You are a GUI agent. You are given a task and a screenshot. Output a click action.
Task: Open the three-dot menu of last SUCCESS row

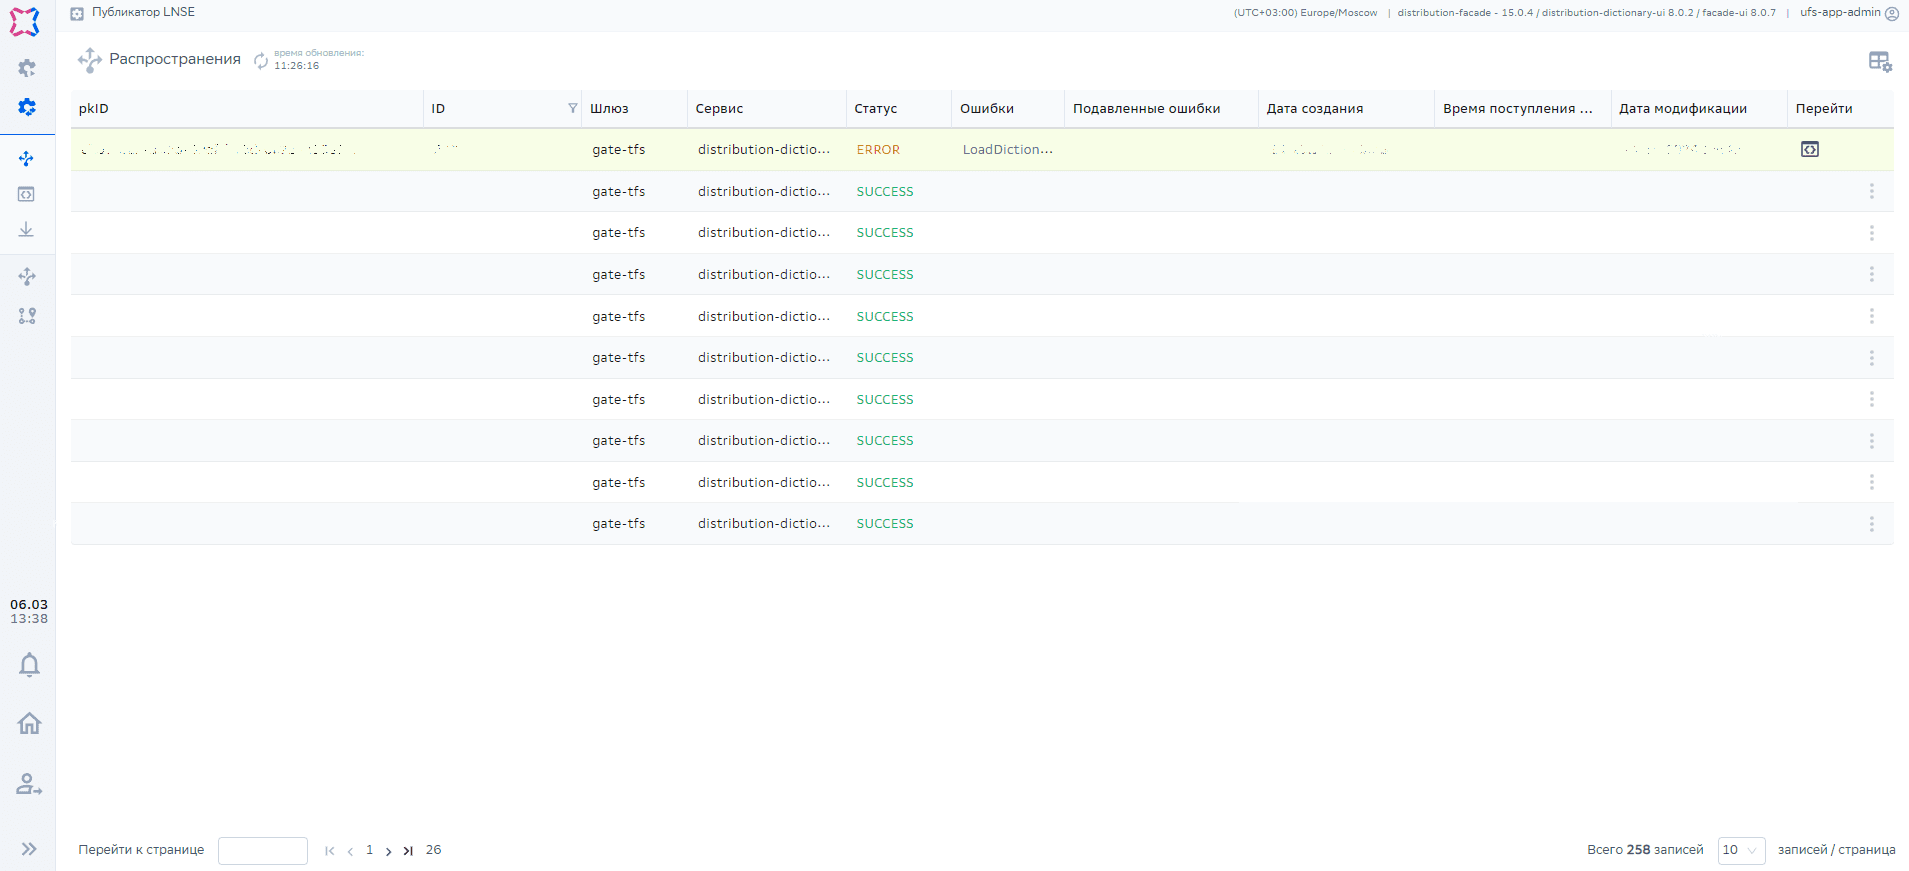click(1871, 524)
